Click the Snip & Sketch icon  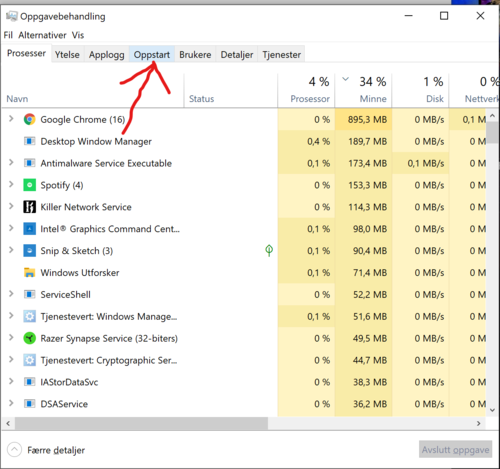[29, 251]
